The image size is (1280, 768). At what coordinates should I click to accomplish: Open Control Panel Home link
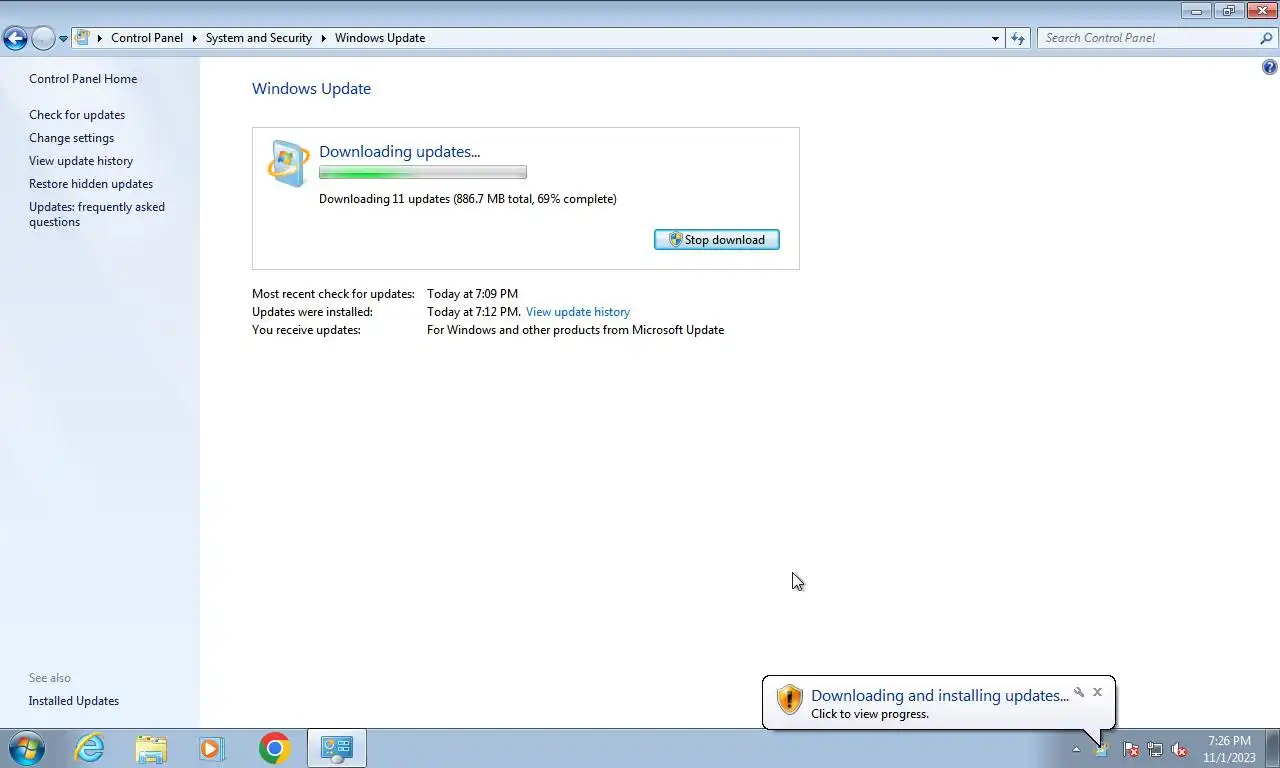point(83,79)
